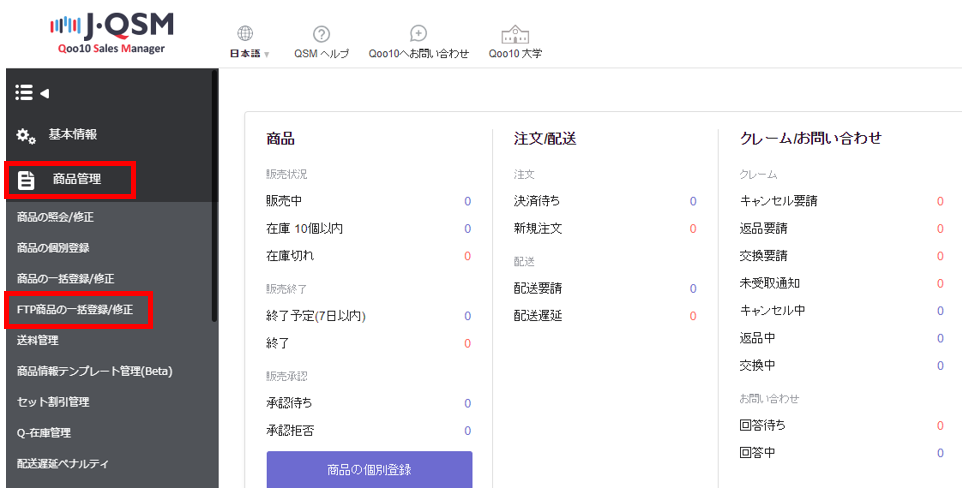Click the 回答中 count
Image resolution: width=962 pixels, height=489 pixels.
point(940,453)
